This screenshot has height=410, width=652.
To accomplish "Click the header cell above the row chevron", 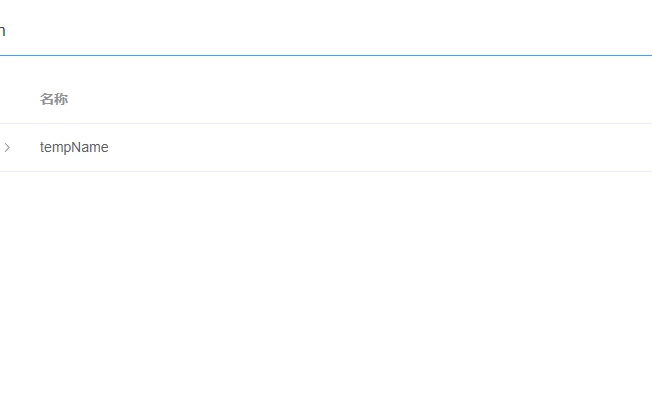I will tap(8, 100).
